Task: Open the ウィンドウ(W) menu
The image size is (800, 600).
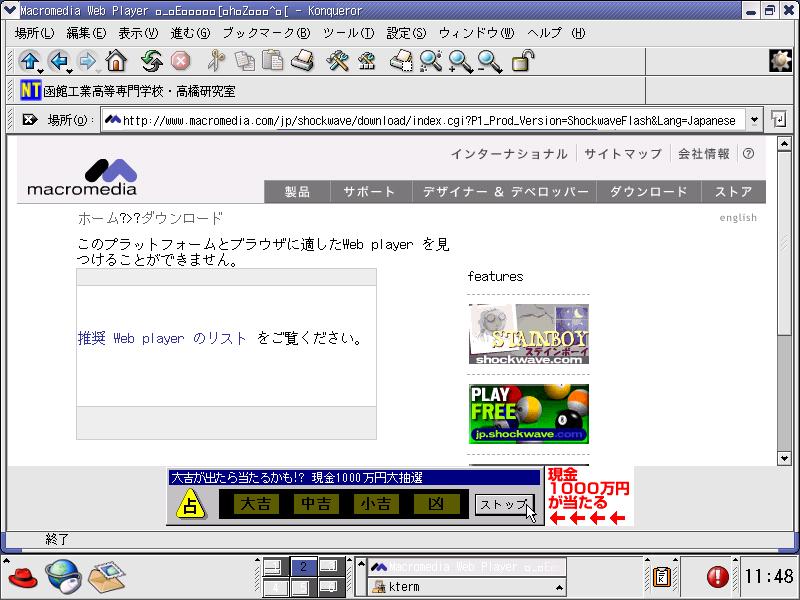Action: tap(477, 33)
